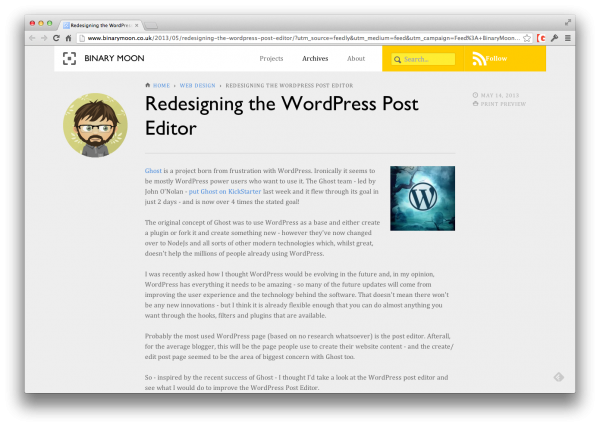Click the HOME breadcrumb link
600x427 pixels.
tap(161, 85)
